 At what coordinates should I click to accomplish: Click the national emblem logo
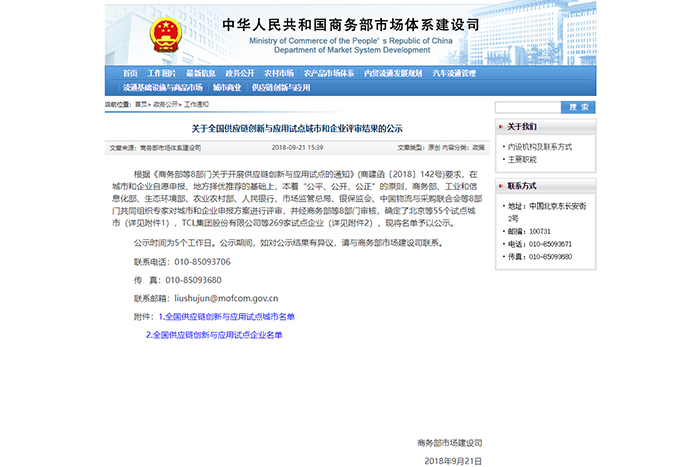point(166,35)
